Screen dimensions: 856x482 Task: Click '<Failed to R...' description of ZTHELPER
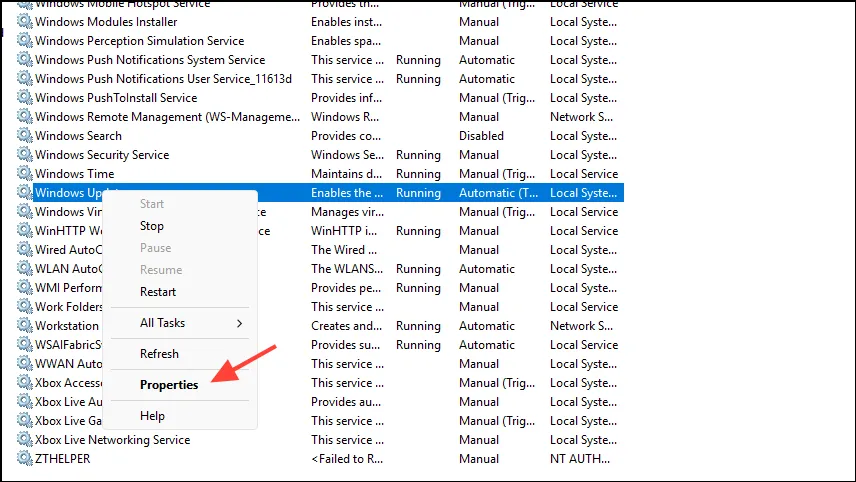coord(347,459)
